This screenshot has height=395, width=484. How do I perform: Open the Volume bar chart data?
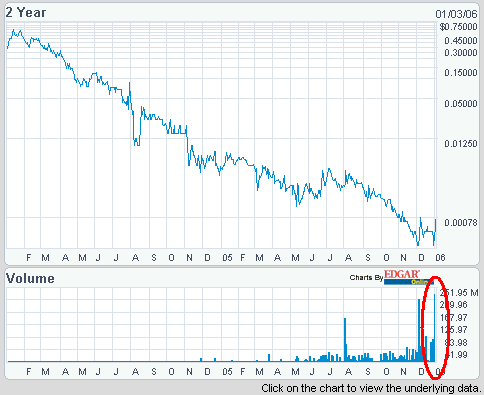pos(221,325)
